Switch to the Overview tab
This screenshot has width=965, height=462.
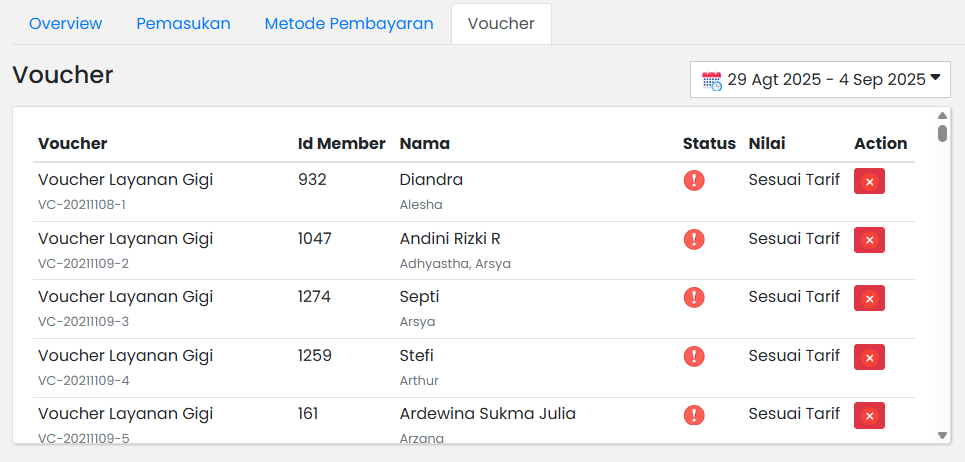click(65, 24)
